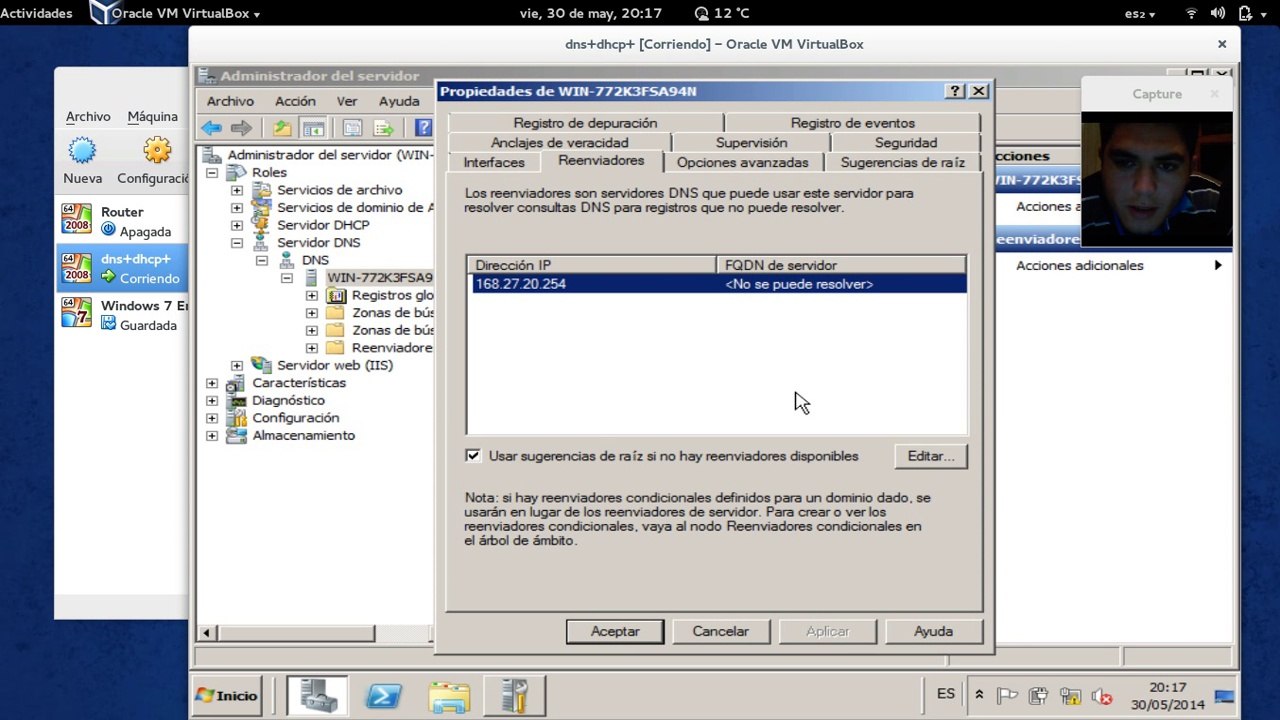The image size is (1280, 720).
Task: Switch to Opciones avanzadas tab
Action: click(742, 162)
